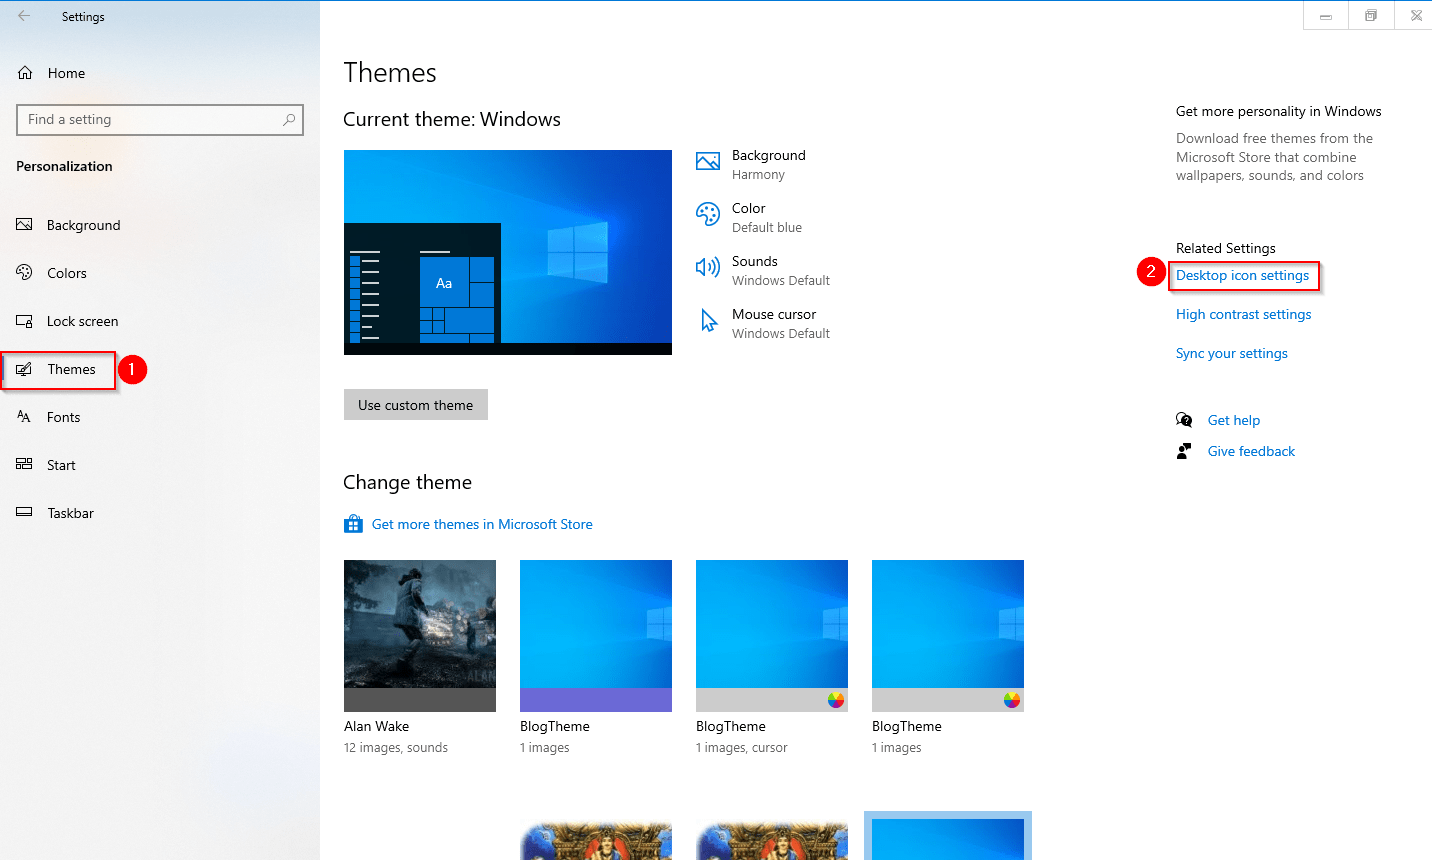Viewport: 1432px width, 860px height.
Task: Go to Settings Home
Action: 65,72
